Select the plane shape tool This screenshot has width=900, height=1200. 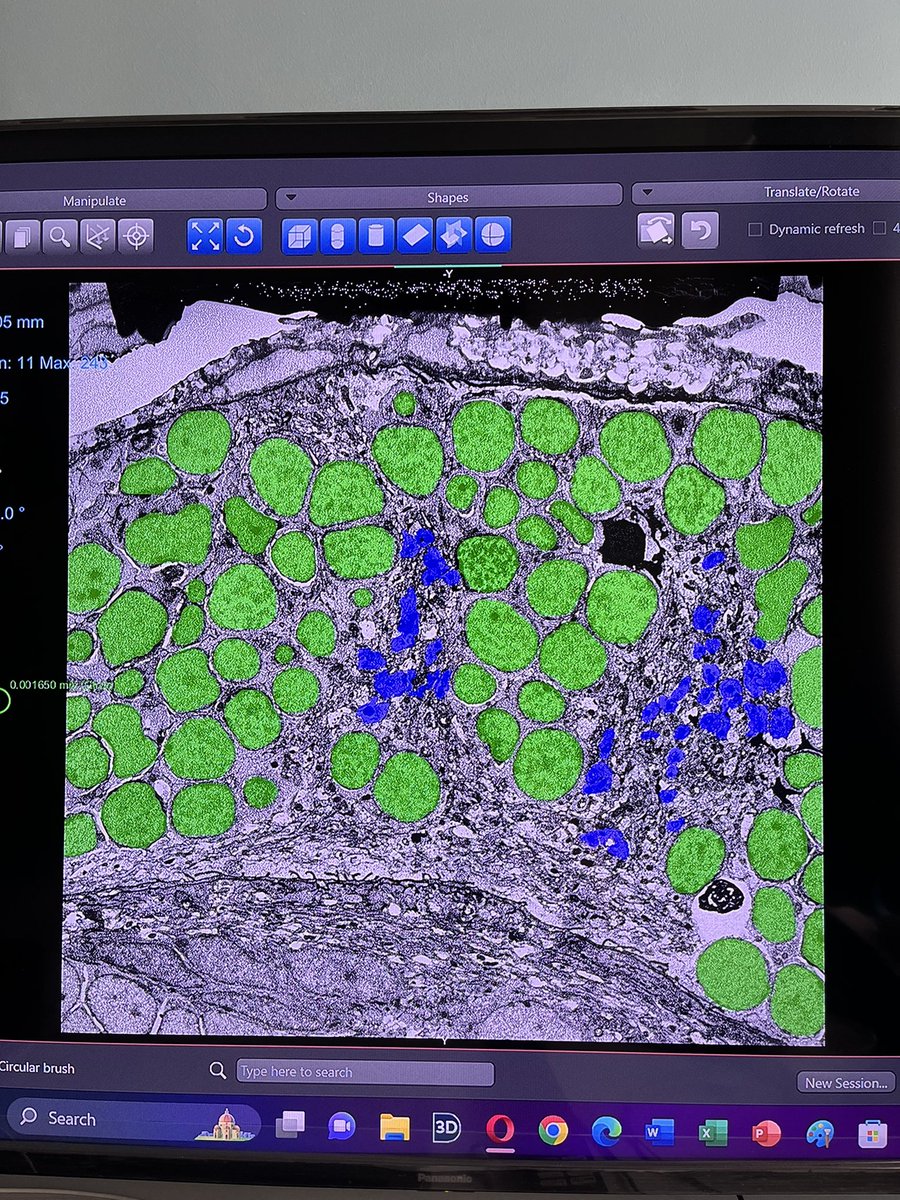(414, 236)
